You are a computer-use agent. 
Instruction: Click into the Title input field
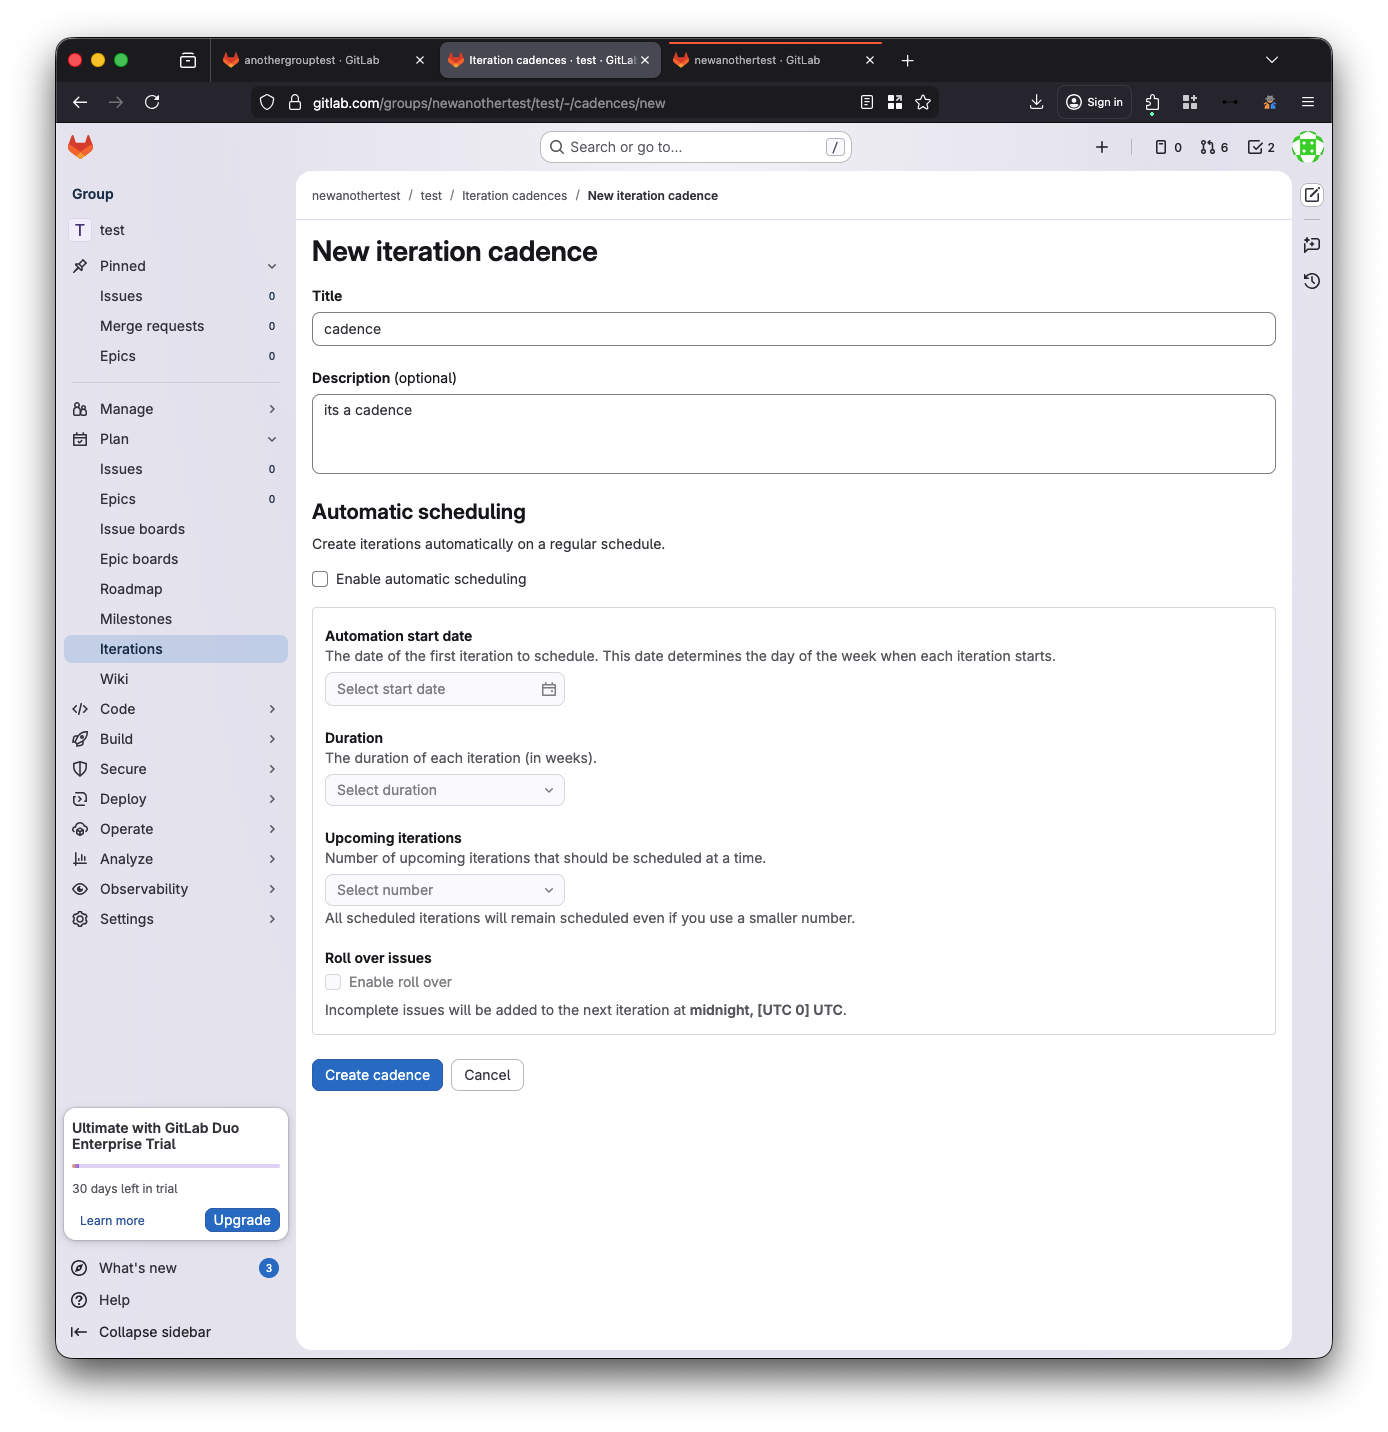(x=793, y=329)
